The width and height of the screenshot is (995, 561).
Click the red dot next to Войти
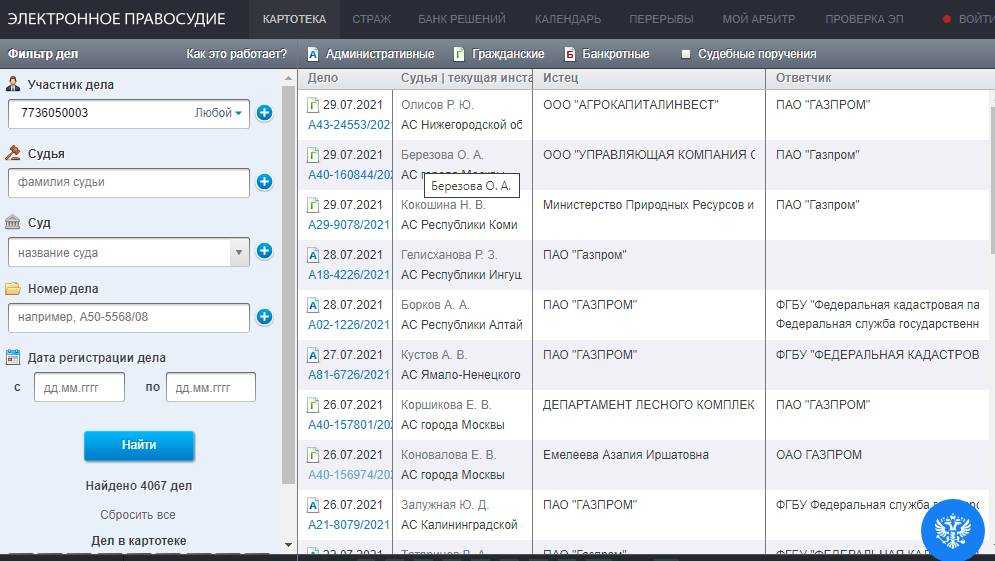[x=947, y=19]
